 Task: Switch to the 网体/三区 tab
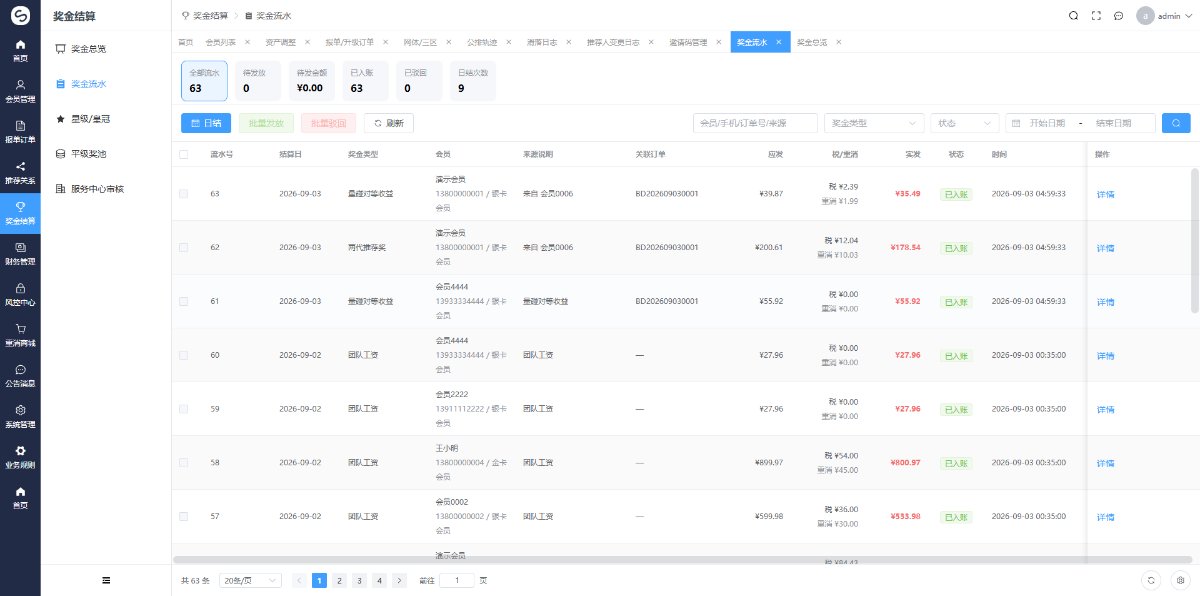tap(418, 42)
